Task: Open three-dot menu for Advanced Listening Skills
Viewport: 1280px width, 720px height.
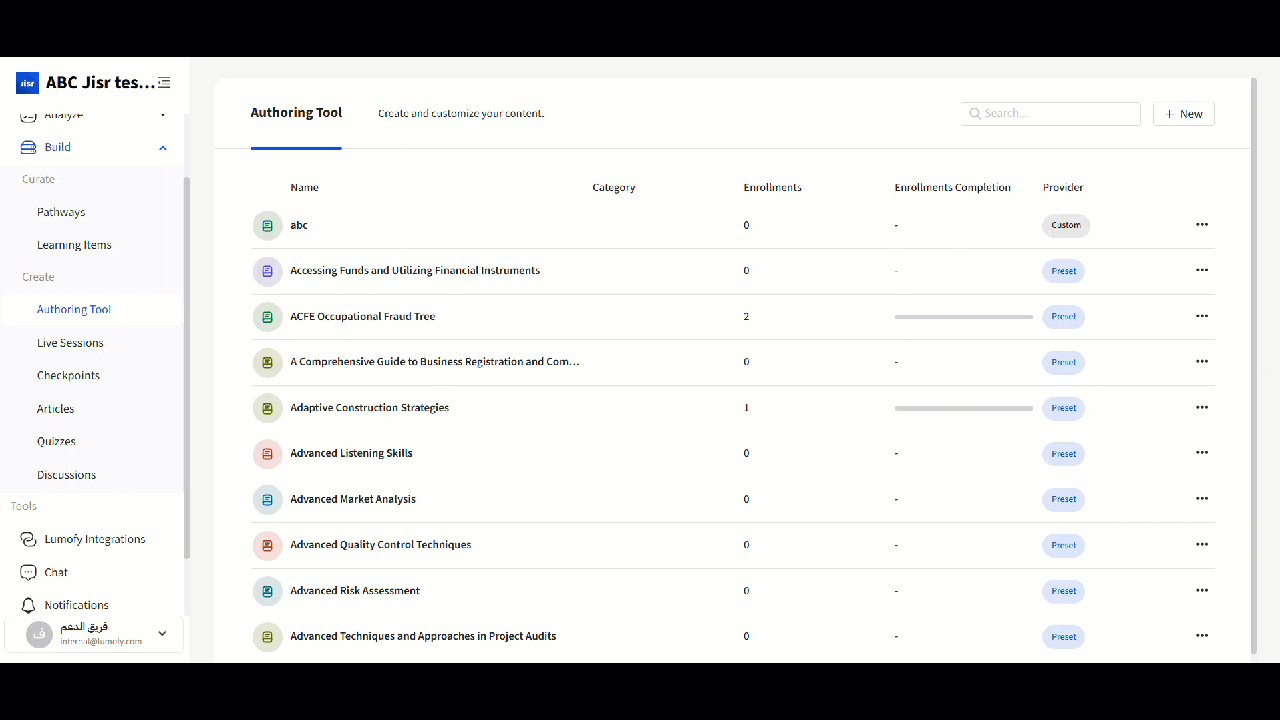Action: pyautogui.click(x=1201, y=453)
